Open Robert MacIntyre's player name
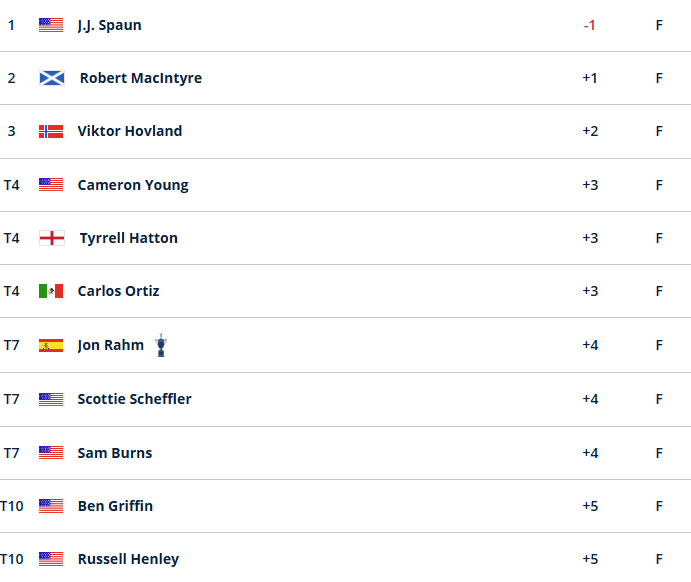This screenshot has height=582, width=691. click(141, 78)
